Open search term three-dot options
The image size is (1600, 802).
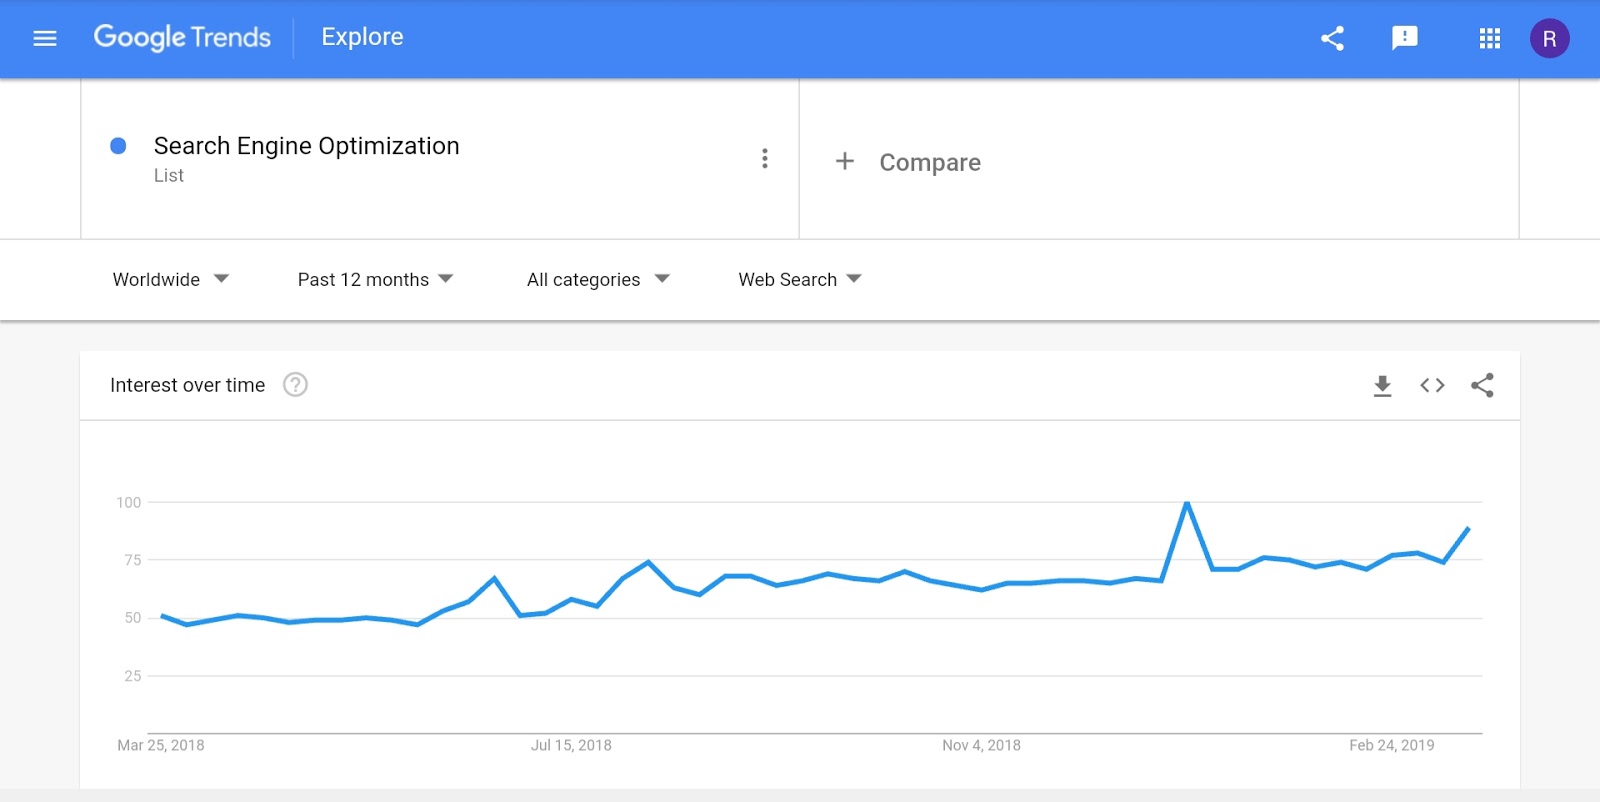pyautogui.click(x=765, y=159)
